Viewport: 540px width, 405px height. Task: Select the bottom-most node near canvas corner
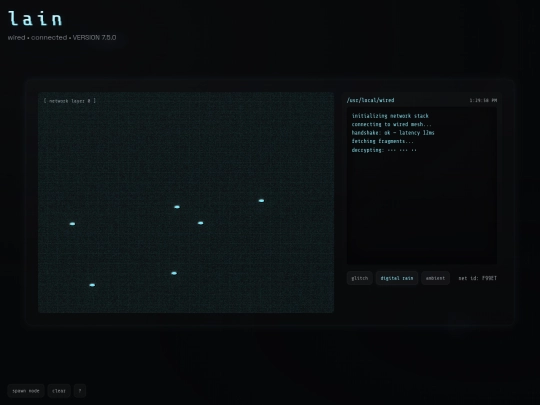coord(92,285)
